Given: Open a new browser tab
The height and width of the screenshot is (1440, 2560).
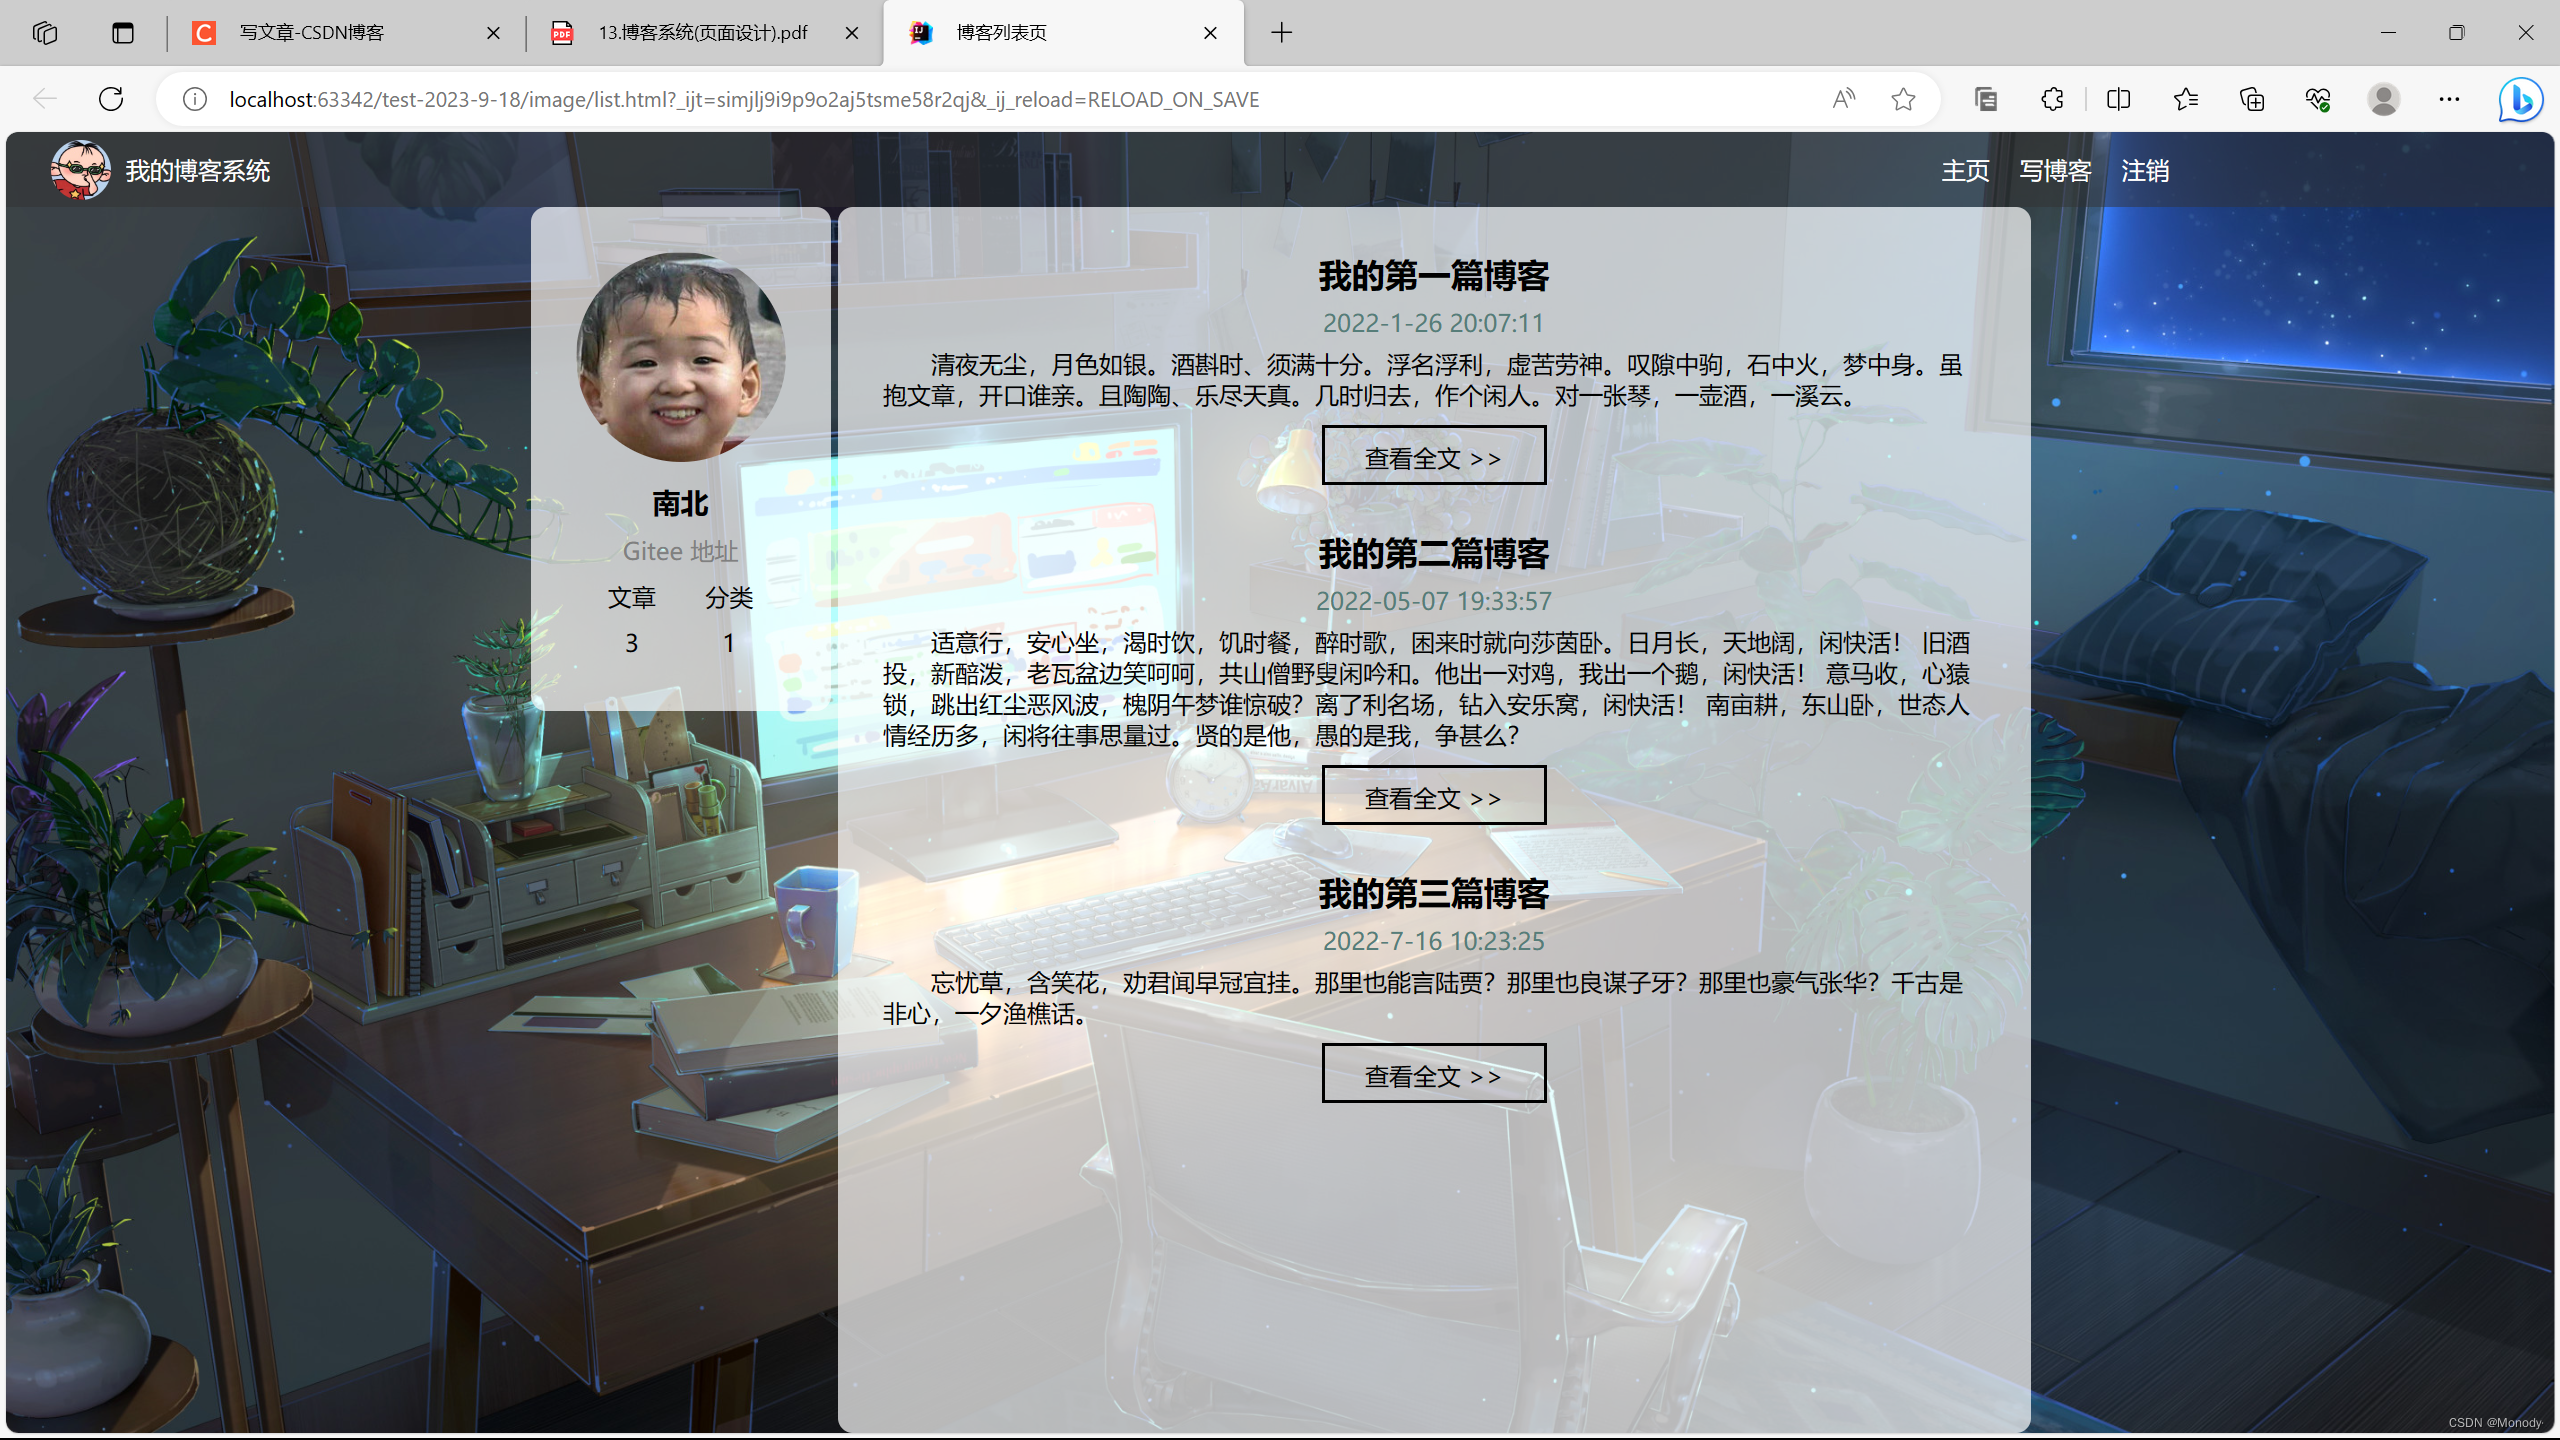Looking at the screenshot, I should [x=1282, y=33].
